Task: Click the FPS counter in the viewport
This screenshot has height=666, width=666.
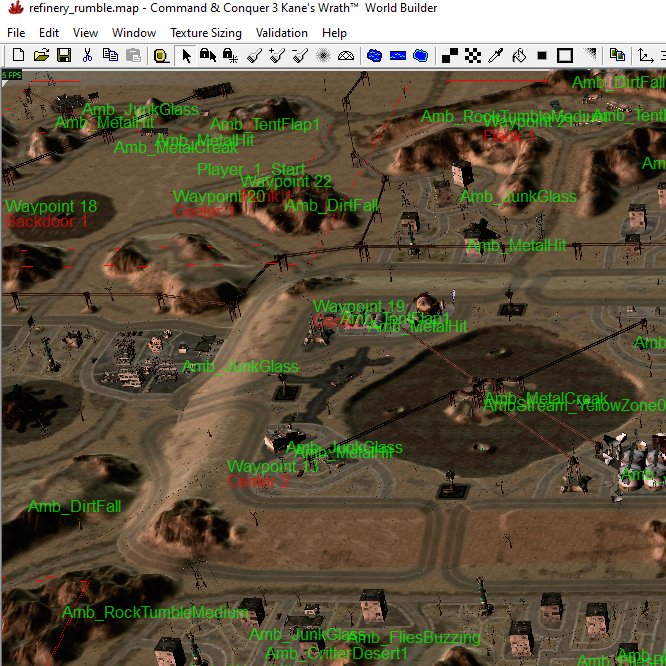Action: pyautogui.click(x=11, y=76)
